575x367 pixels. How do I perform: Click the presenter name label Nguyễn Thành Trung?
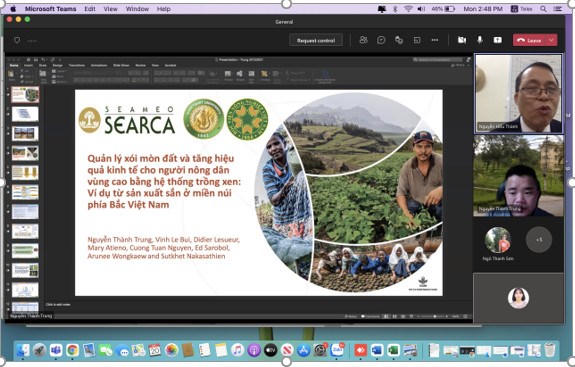(31, 316)
